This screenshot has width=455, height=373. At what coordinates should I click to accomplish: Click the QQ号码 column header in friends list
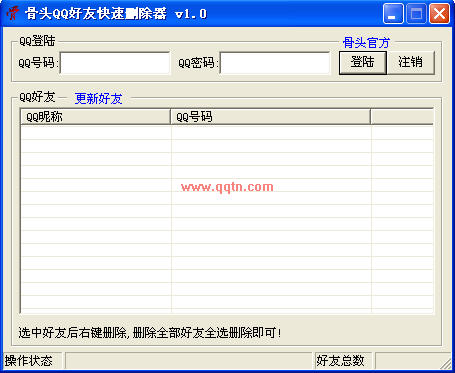tap(270, 117)
